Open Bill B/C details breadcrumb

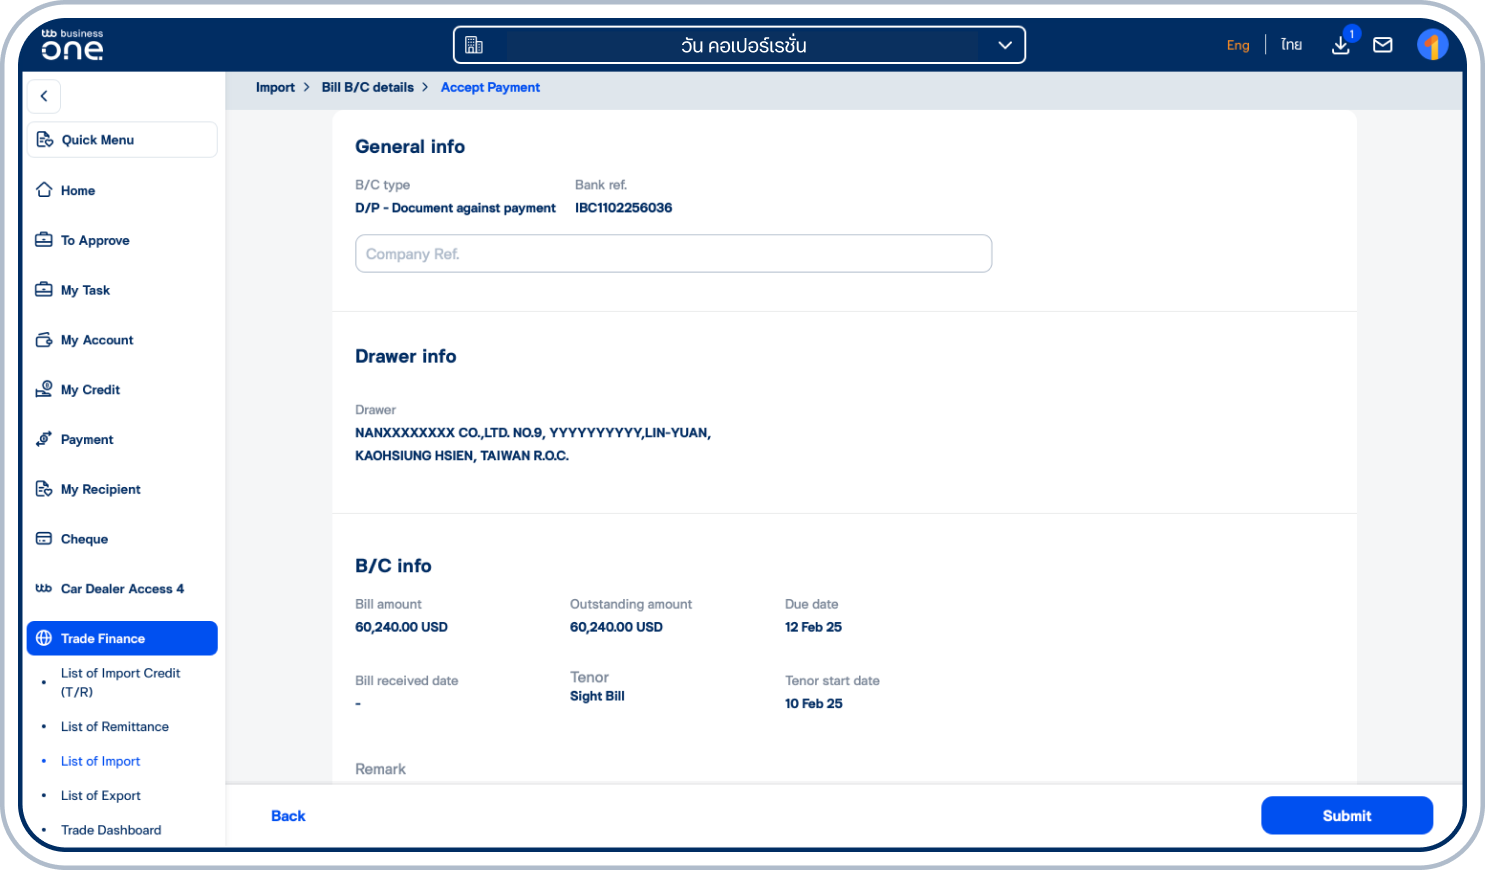[x=367, y=87]
